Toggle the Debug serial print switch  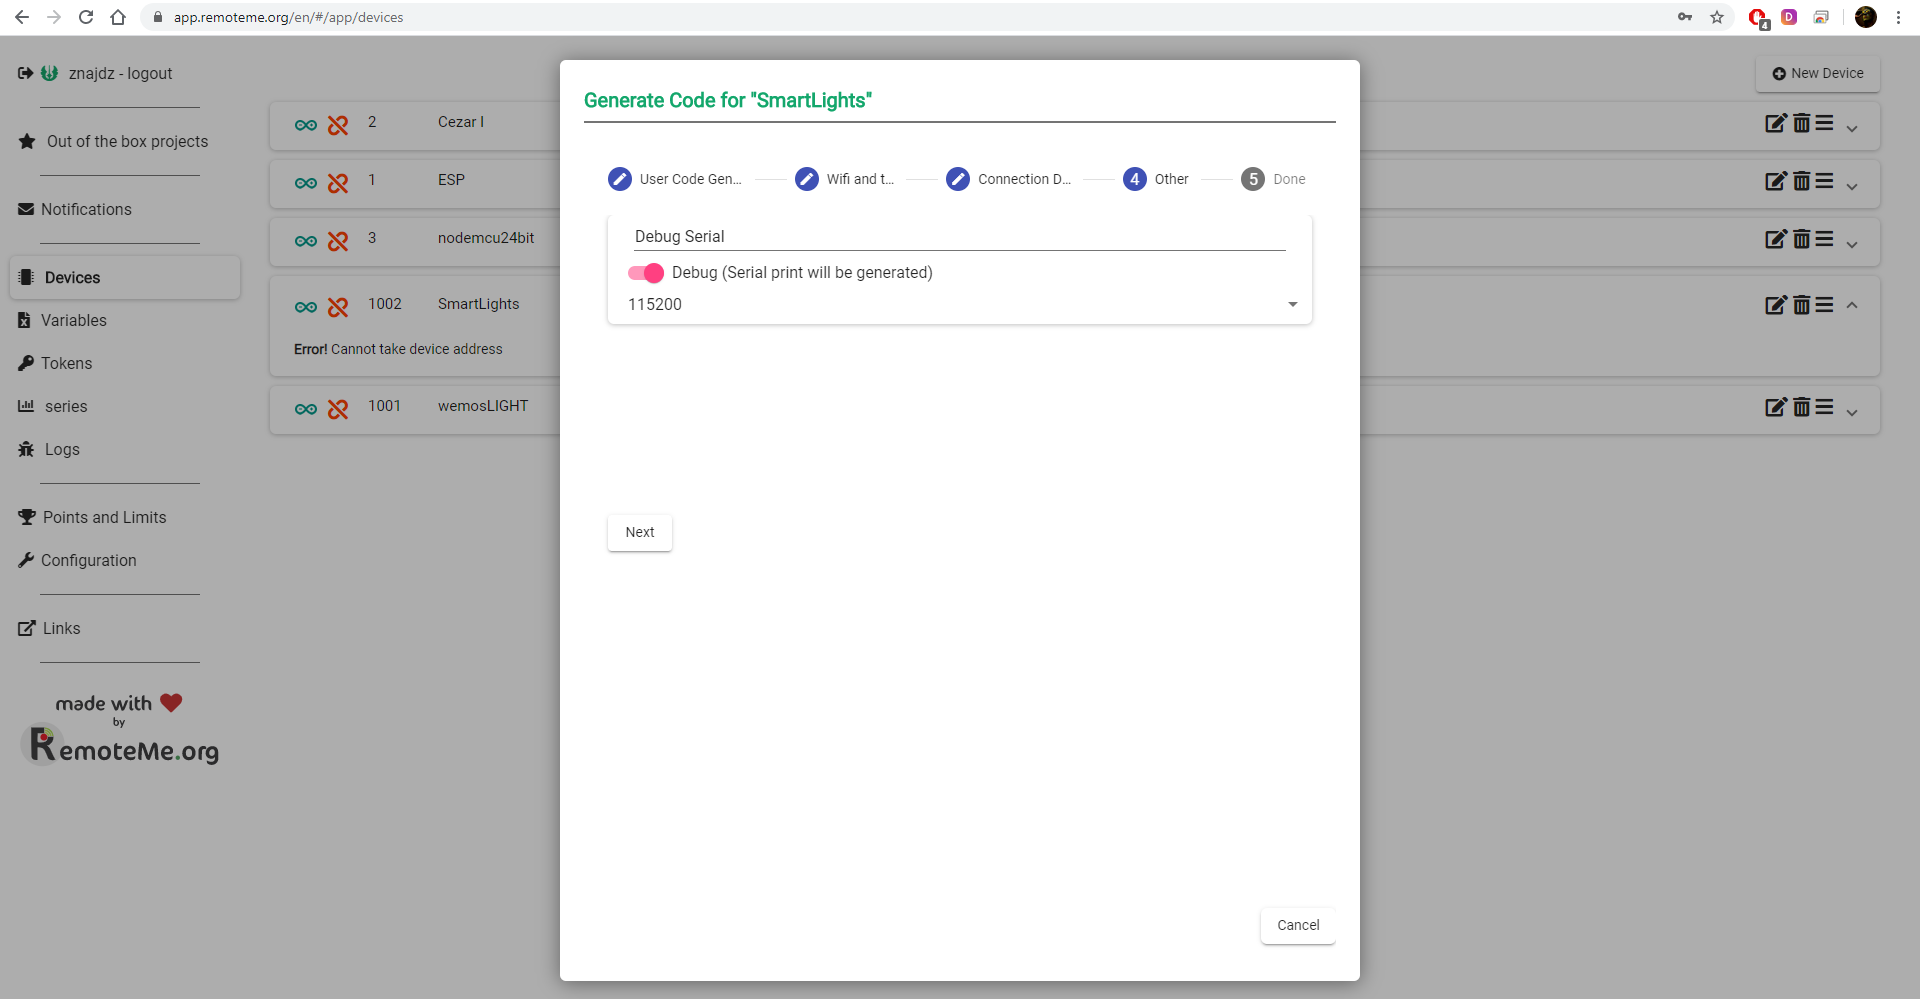tap(645, 273)
